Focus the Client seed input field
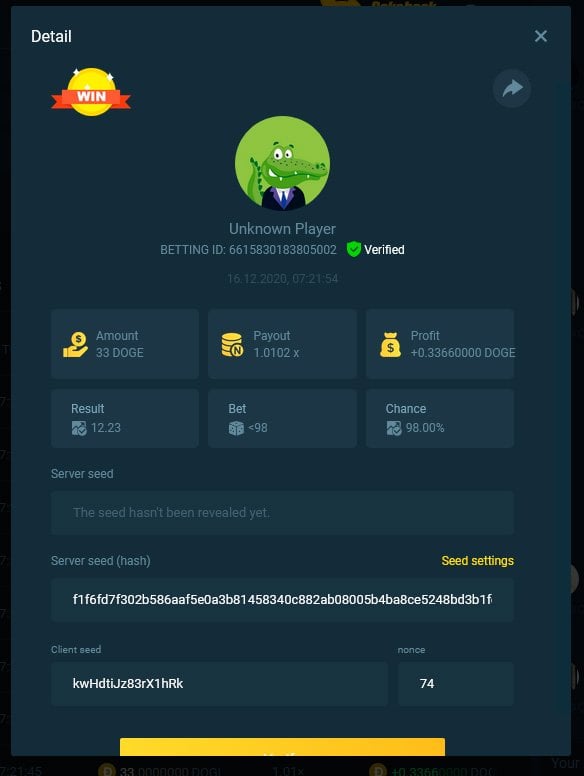 click(x=219, y=683)
